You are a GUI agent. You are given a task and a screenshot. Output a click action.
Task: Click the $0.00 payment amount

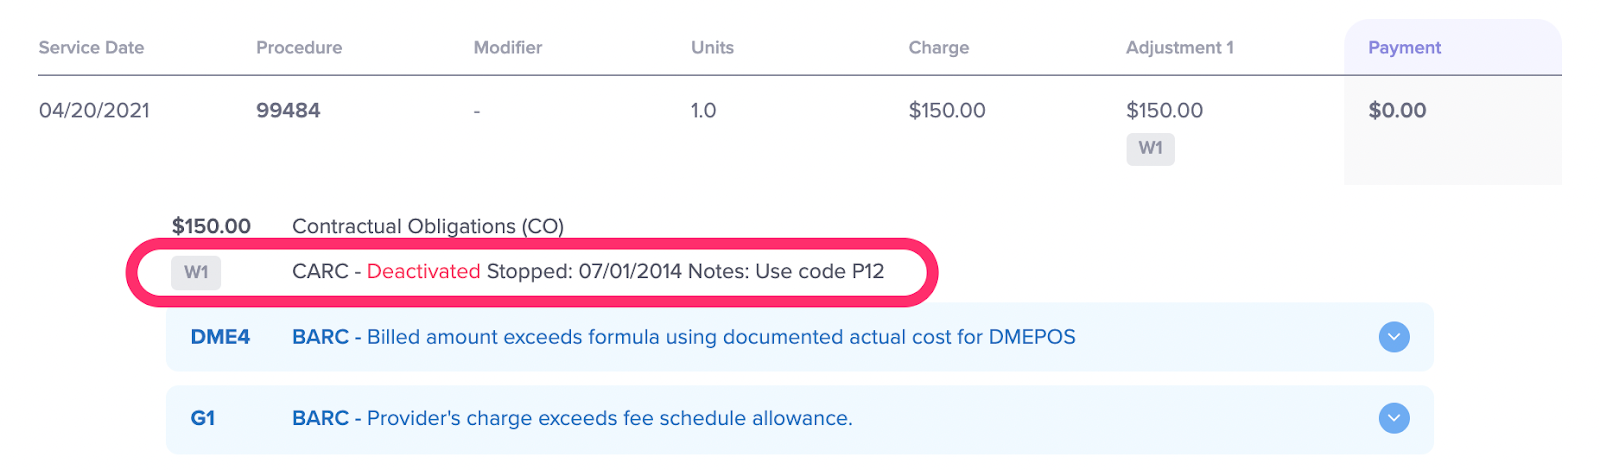coord(1397,110)
